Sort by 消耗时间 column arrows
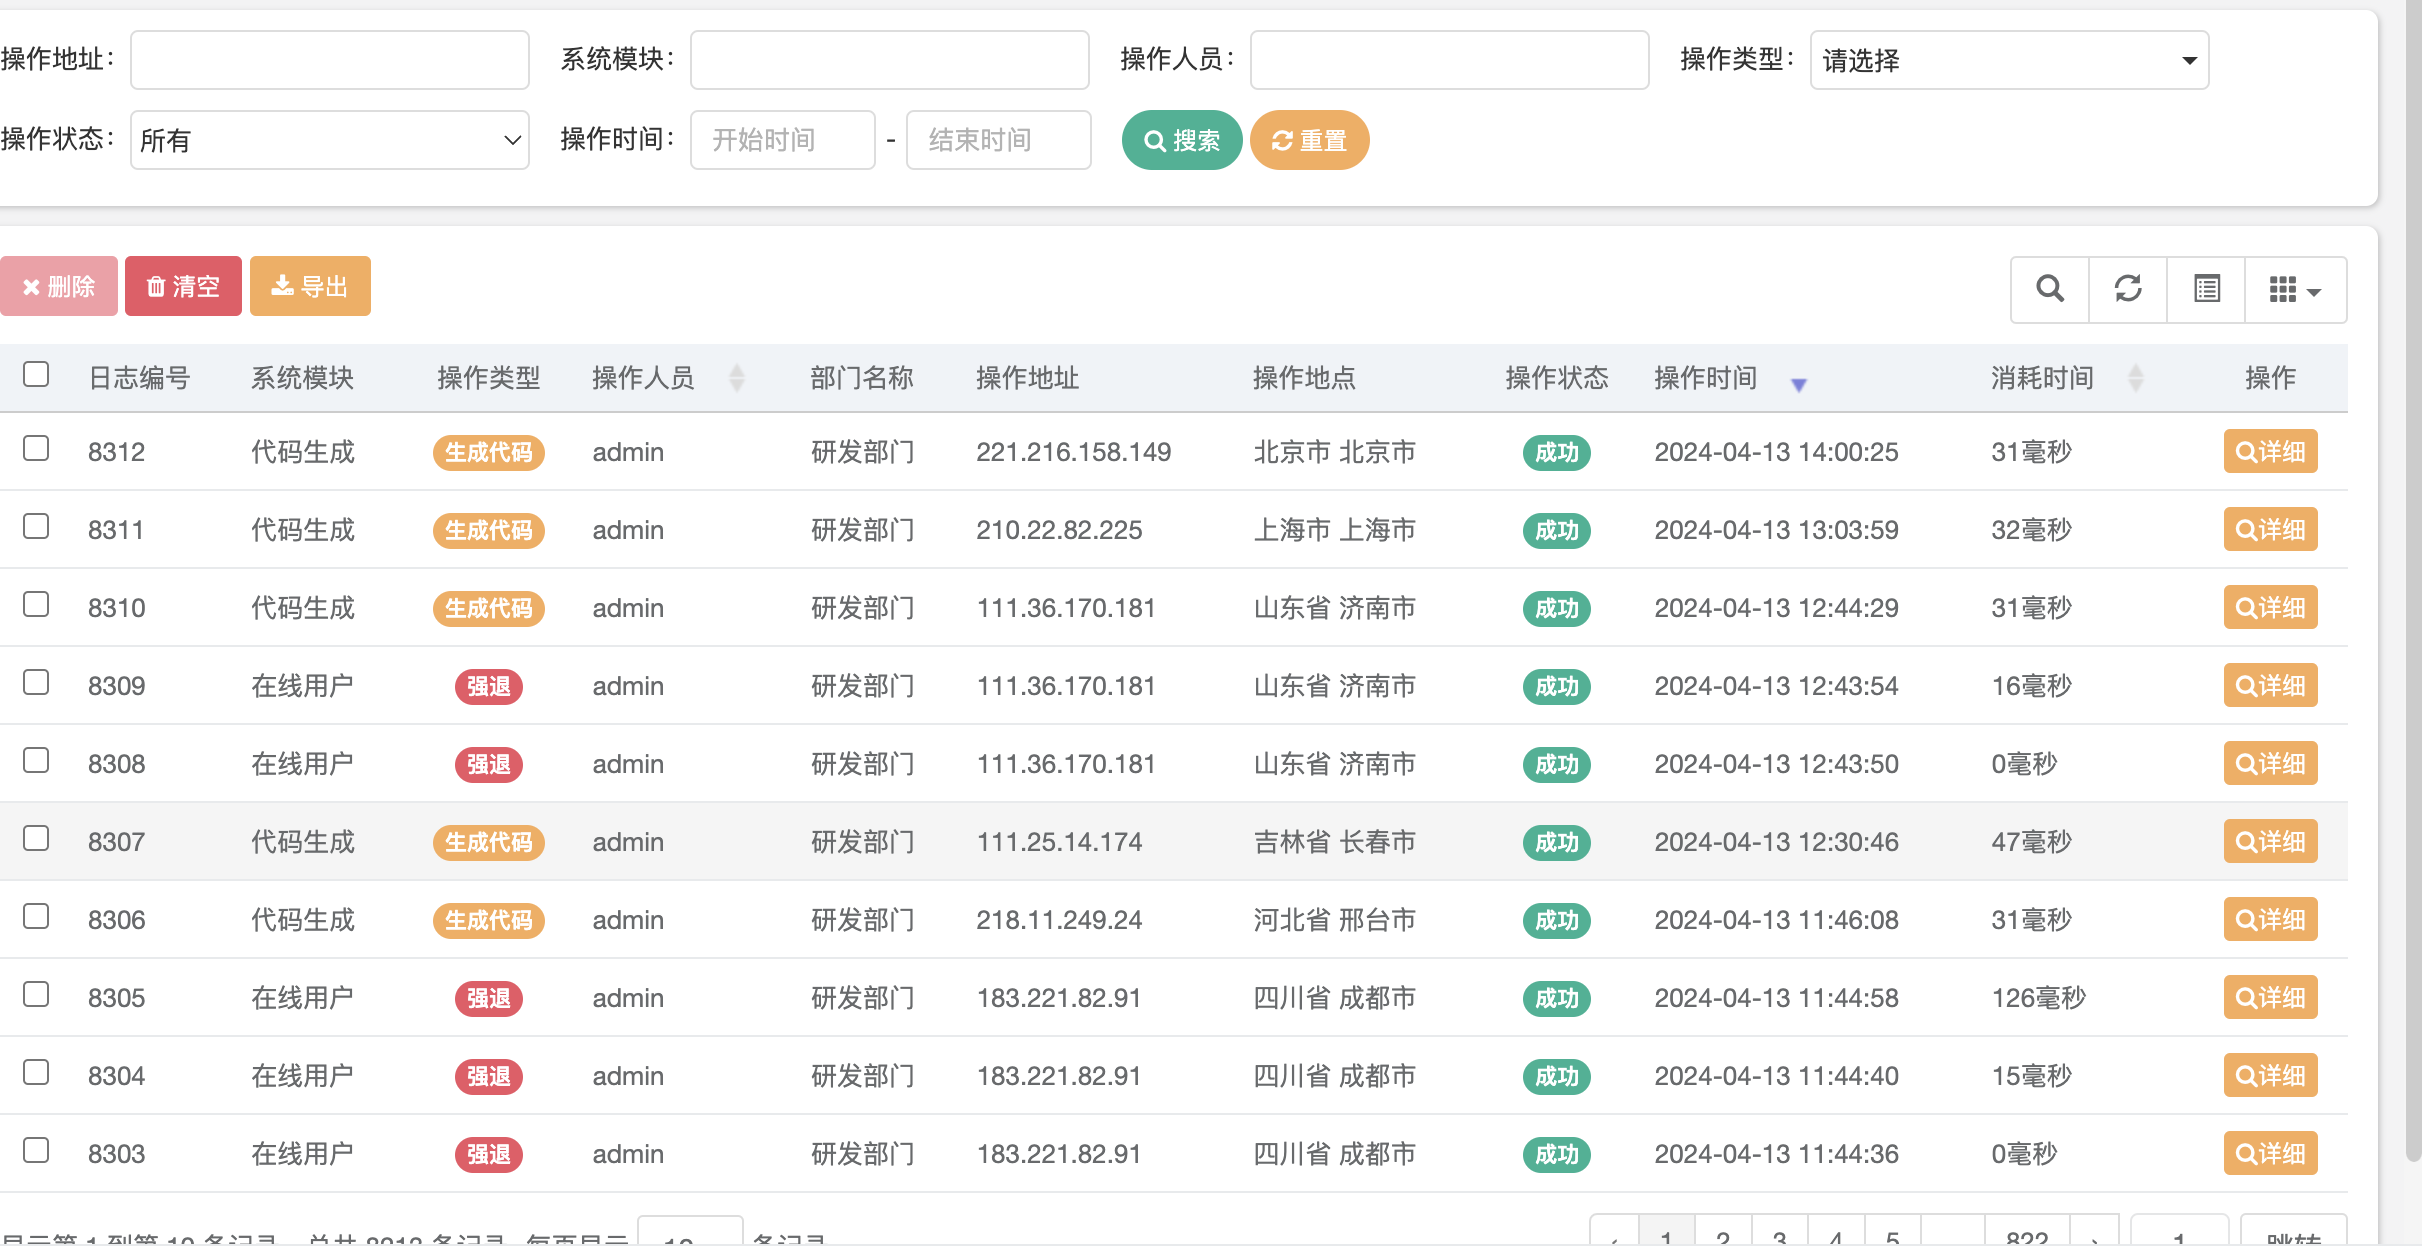This screenshot has width=2422, height=1246. [2135, 378]
